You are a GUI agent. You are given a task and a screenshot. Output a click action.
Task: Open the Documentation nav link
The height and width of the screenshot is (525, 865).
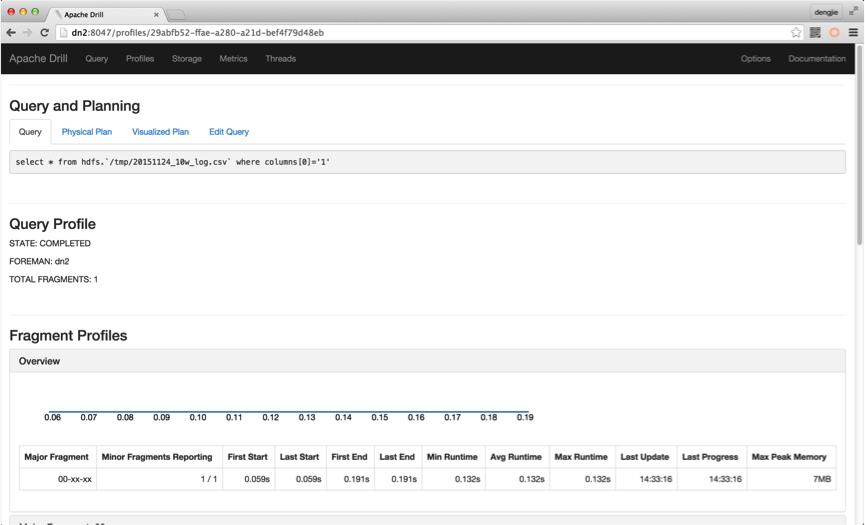point(816,58)
